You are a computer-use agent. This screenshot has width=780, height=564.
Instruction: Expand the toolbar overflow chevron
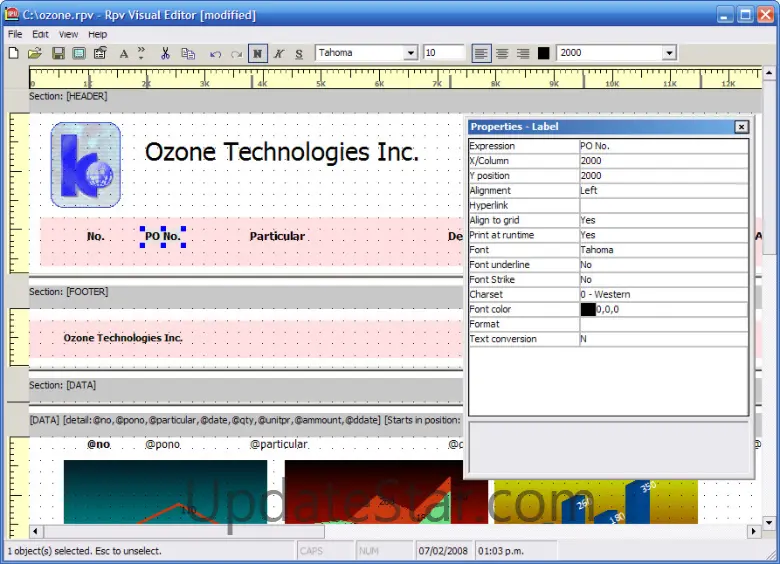coord(141,53)
